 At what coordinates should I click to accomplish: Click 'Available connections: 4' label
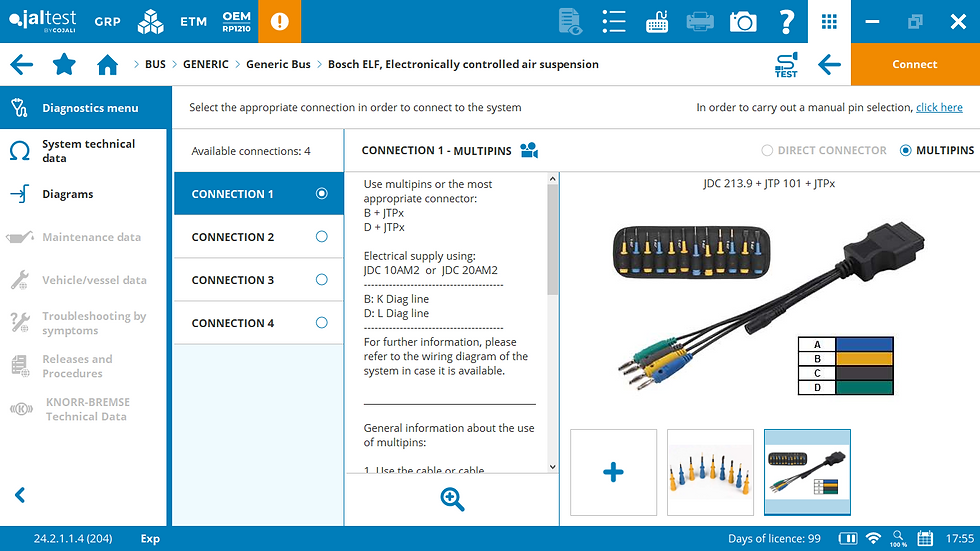(251, 151)
